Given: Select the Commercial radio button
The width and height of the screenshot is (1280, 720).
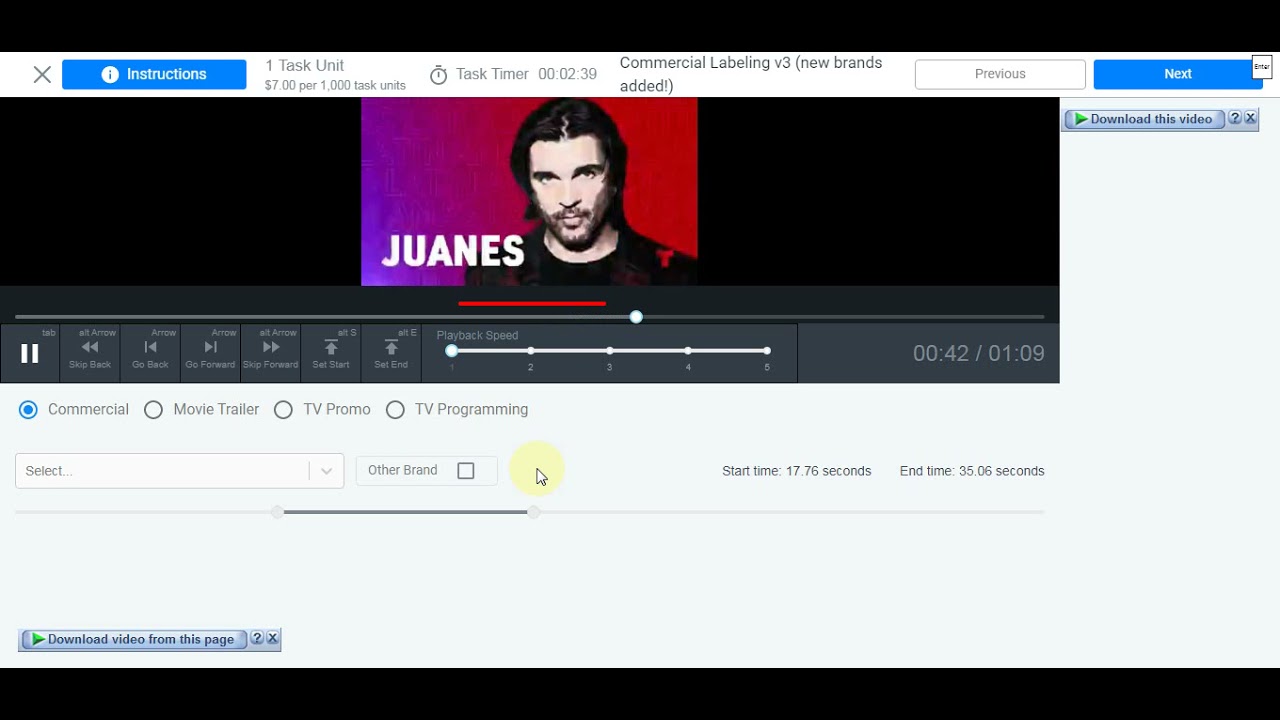Looking at the screenshot, I should click(x=28, y=409).
